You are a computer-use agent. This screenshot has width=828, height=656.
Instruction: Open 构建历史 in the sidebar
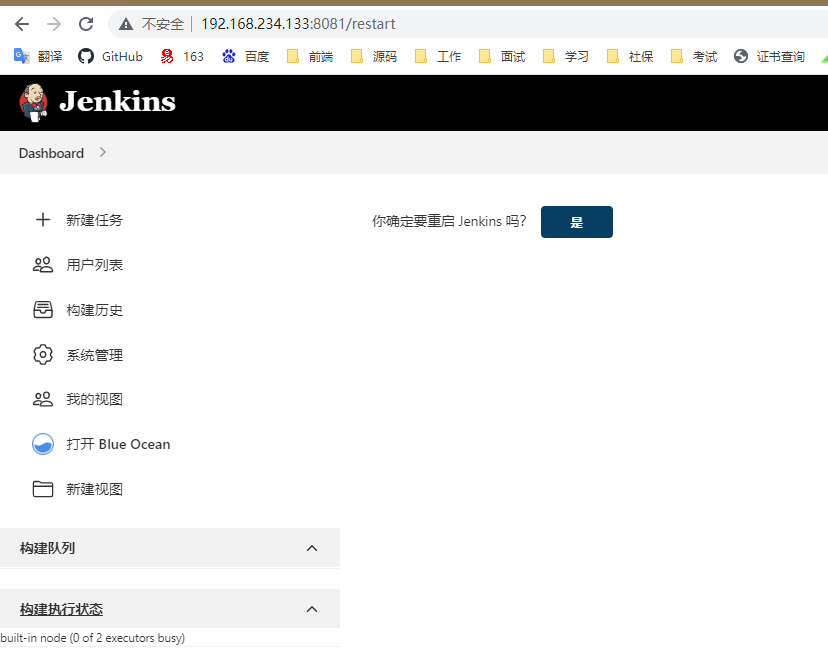[95, 310]
